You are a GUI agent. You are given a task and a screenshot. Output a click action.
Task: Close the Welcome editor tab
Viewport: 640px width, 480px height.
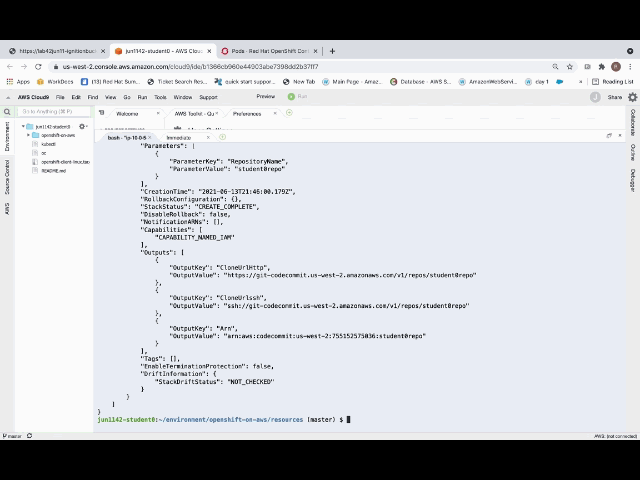[158, 113]
